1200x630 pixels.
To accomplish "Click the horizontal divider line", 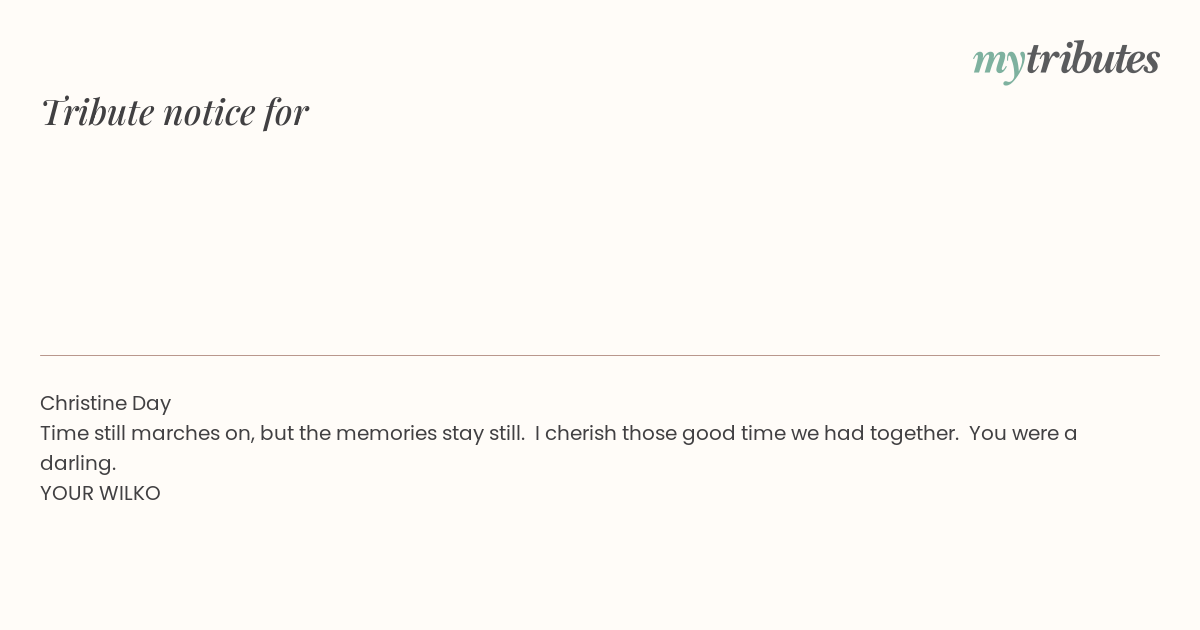I will (600, 355).
